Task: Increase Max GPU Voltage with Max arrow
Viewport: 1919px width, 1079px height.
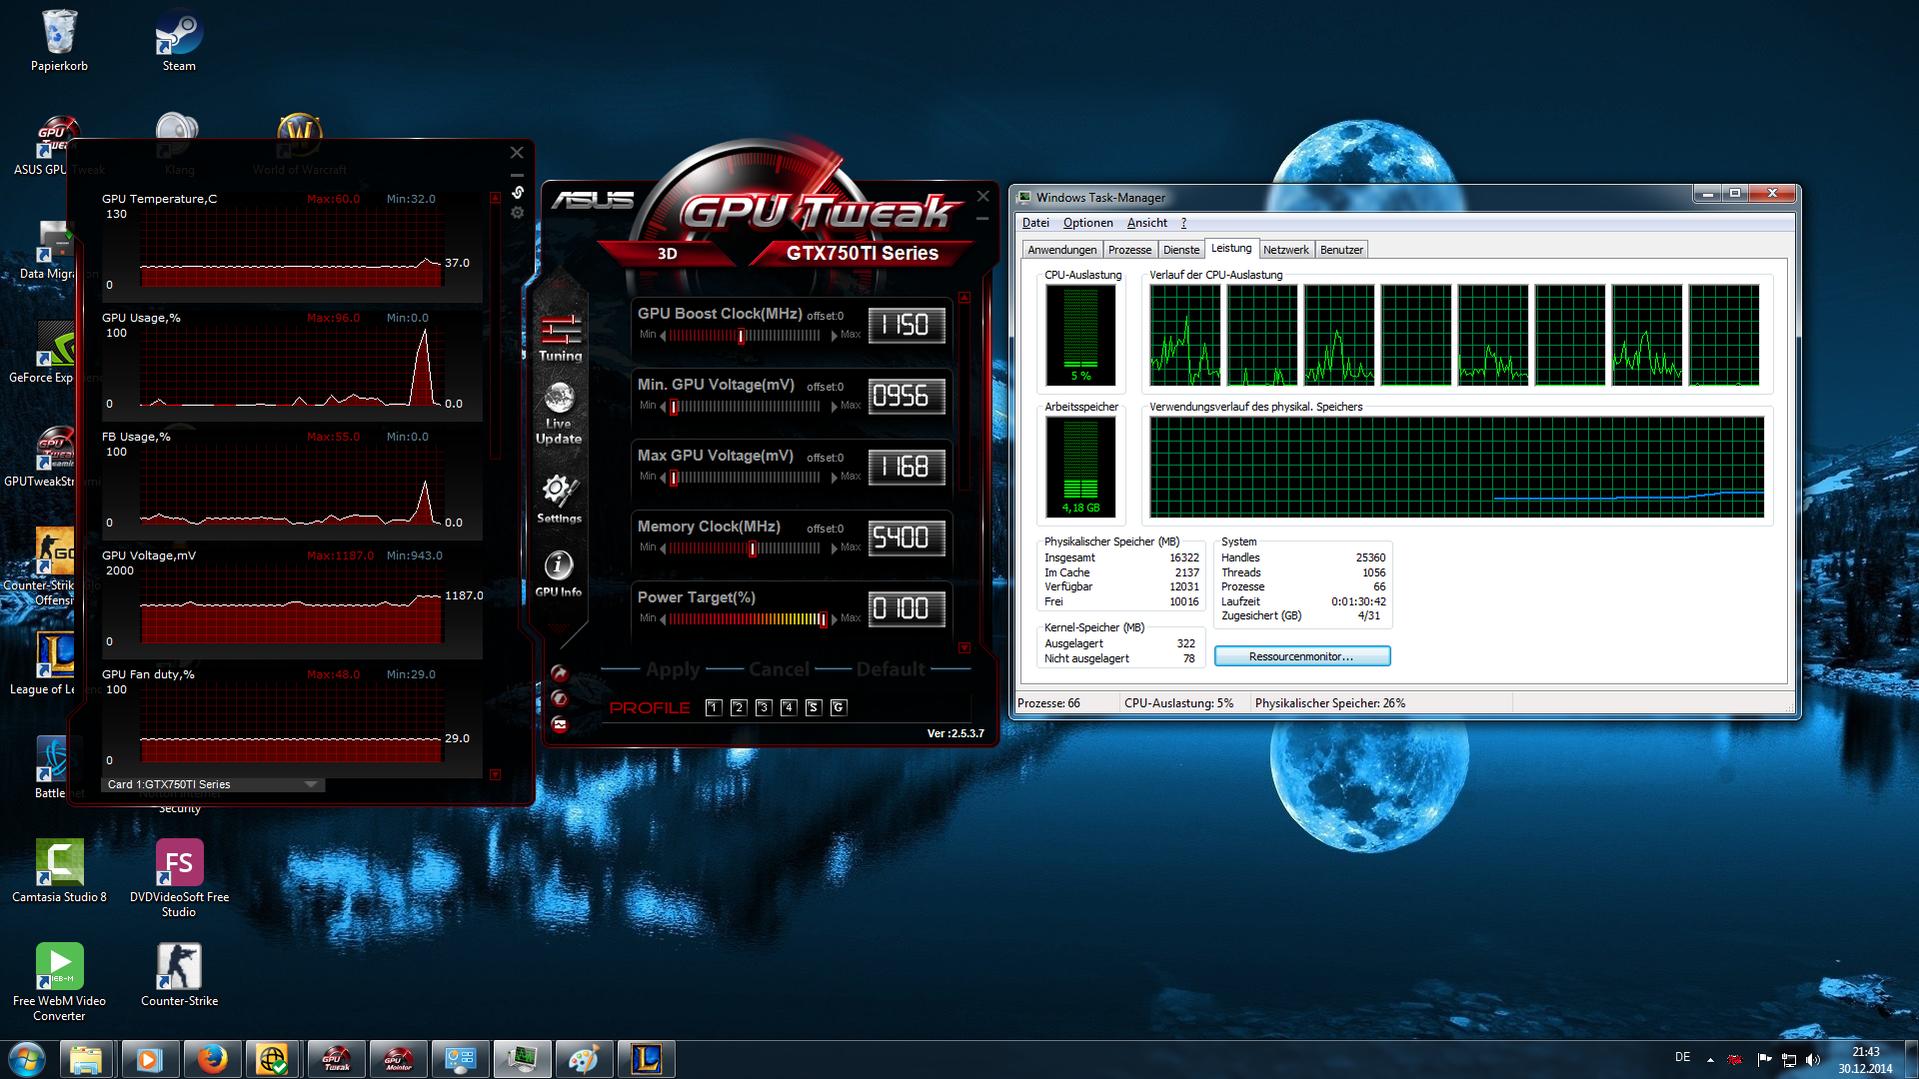Action: click(x=834, y=478)
